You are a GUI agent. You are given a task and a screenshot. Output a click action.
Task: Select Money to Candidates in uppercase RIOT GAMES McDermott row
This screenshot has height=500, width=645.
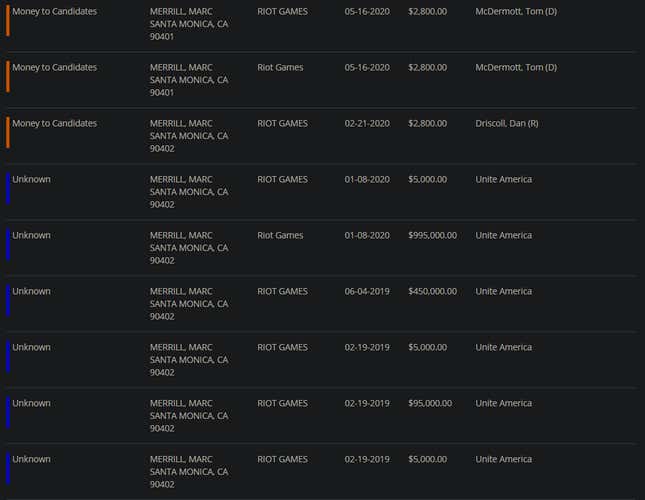(54, 12)
